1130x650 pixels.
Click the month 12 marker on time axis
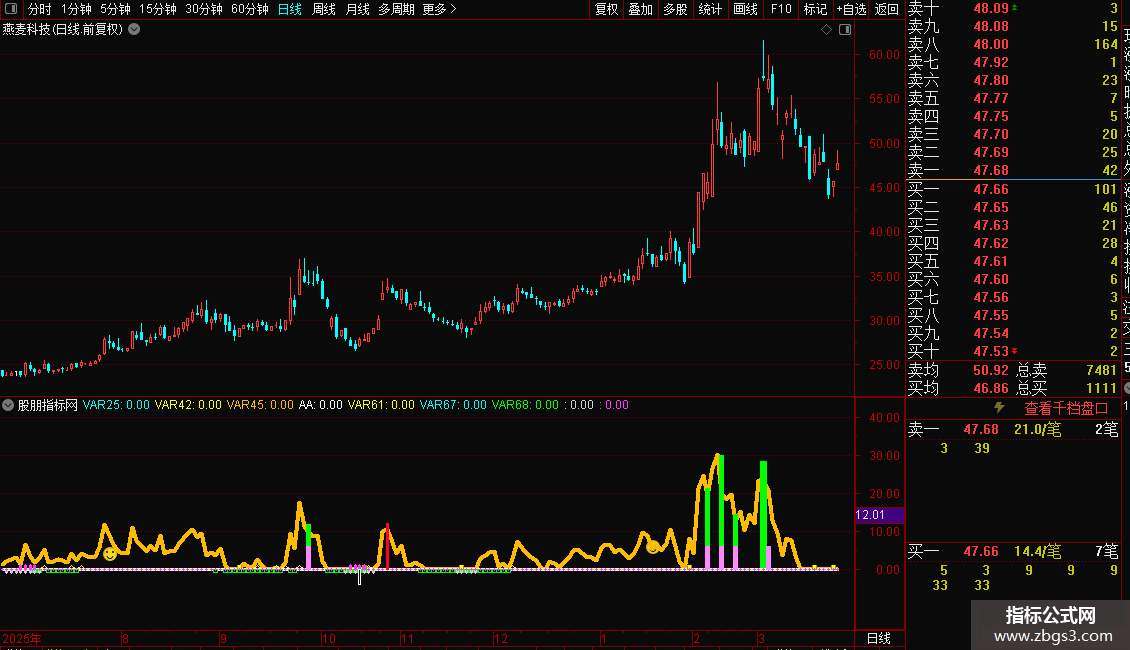point(501,638)
